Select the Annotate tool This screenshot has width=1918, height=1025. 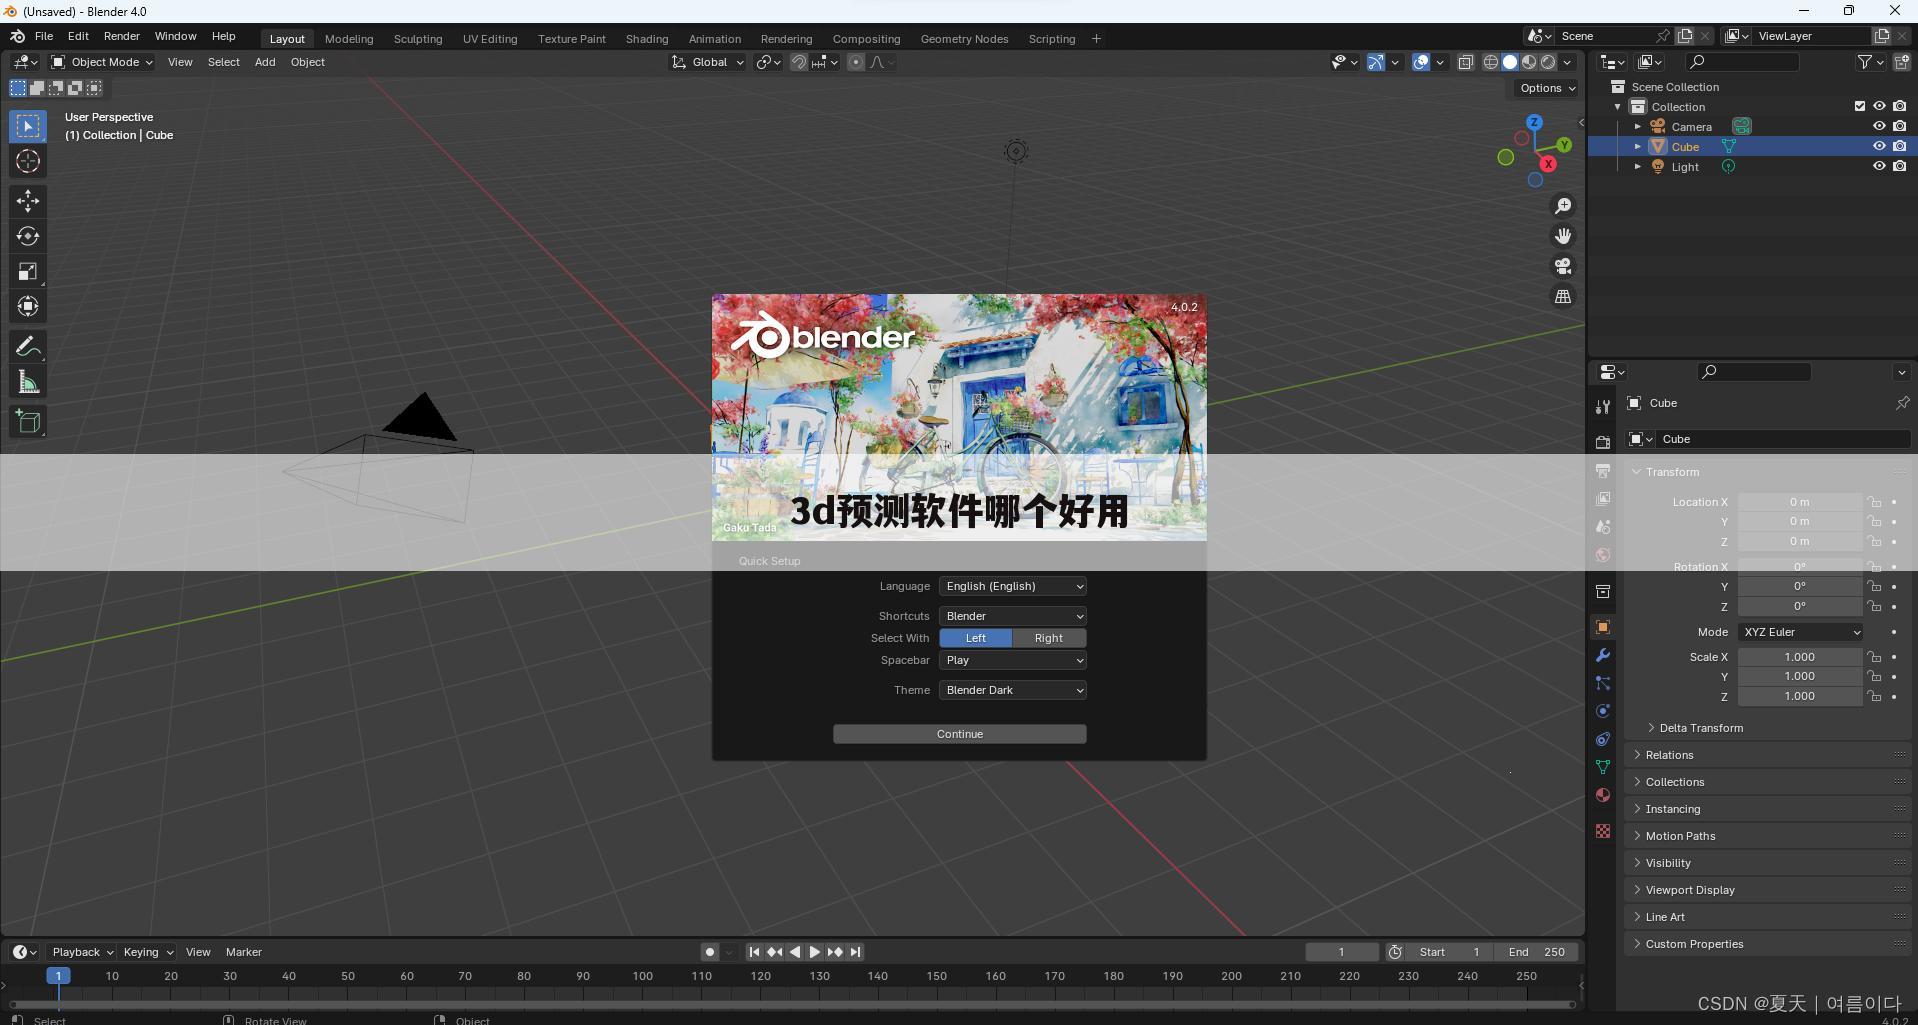click(28, 347)
